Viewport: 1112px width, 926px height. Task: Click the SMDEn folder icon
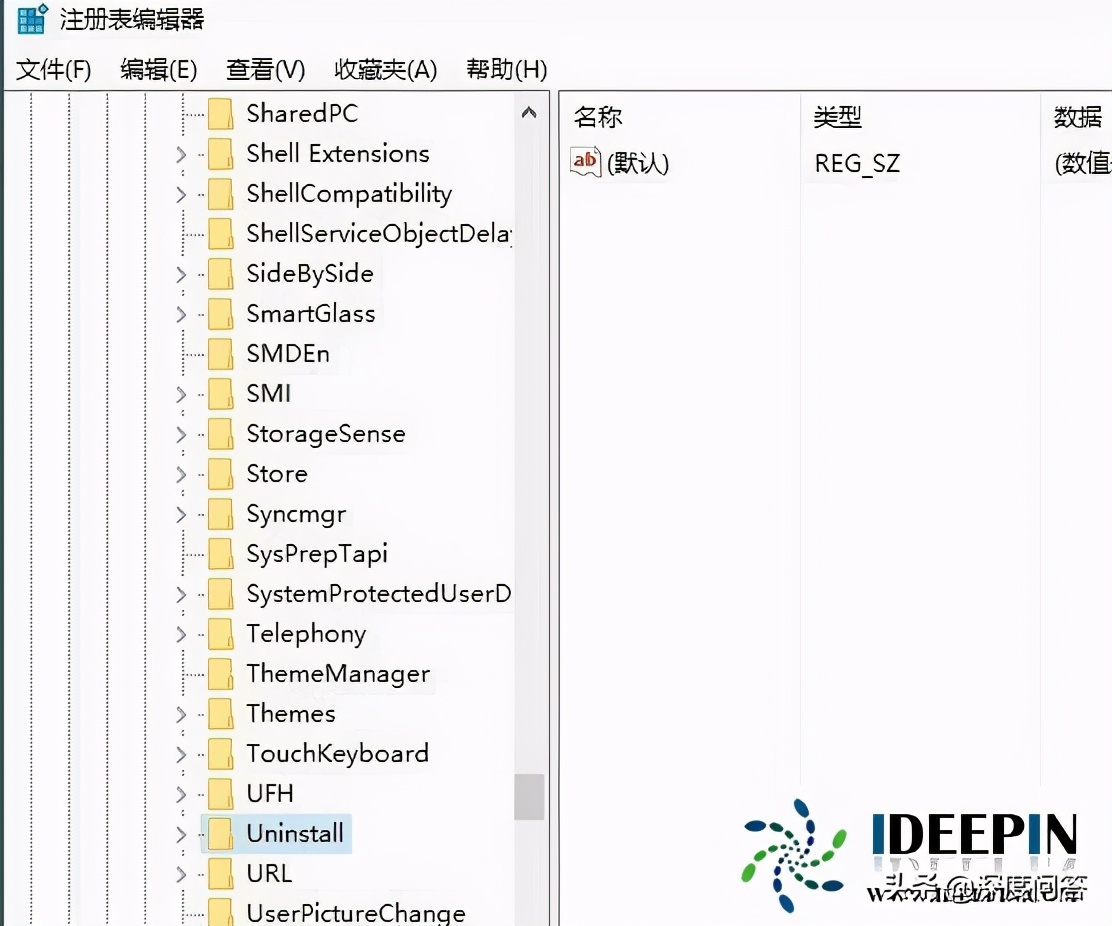pyautogui.click(x=220, y=353)
